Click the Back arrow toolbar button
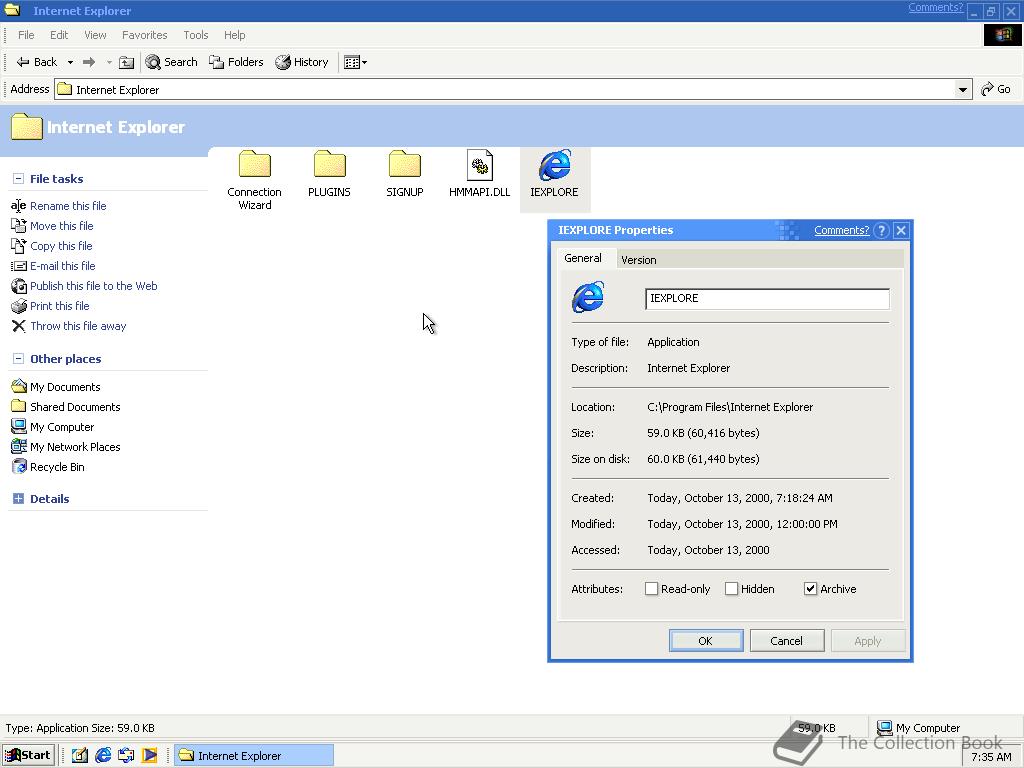The width and height of the screenshot is (1024, 768). tap(37, 62)
